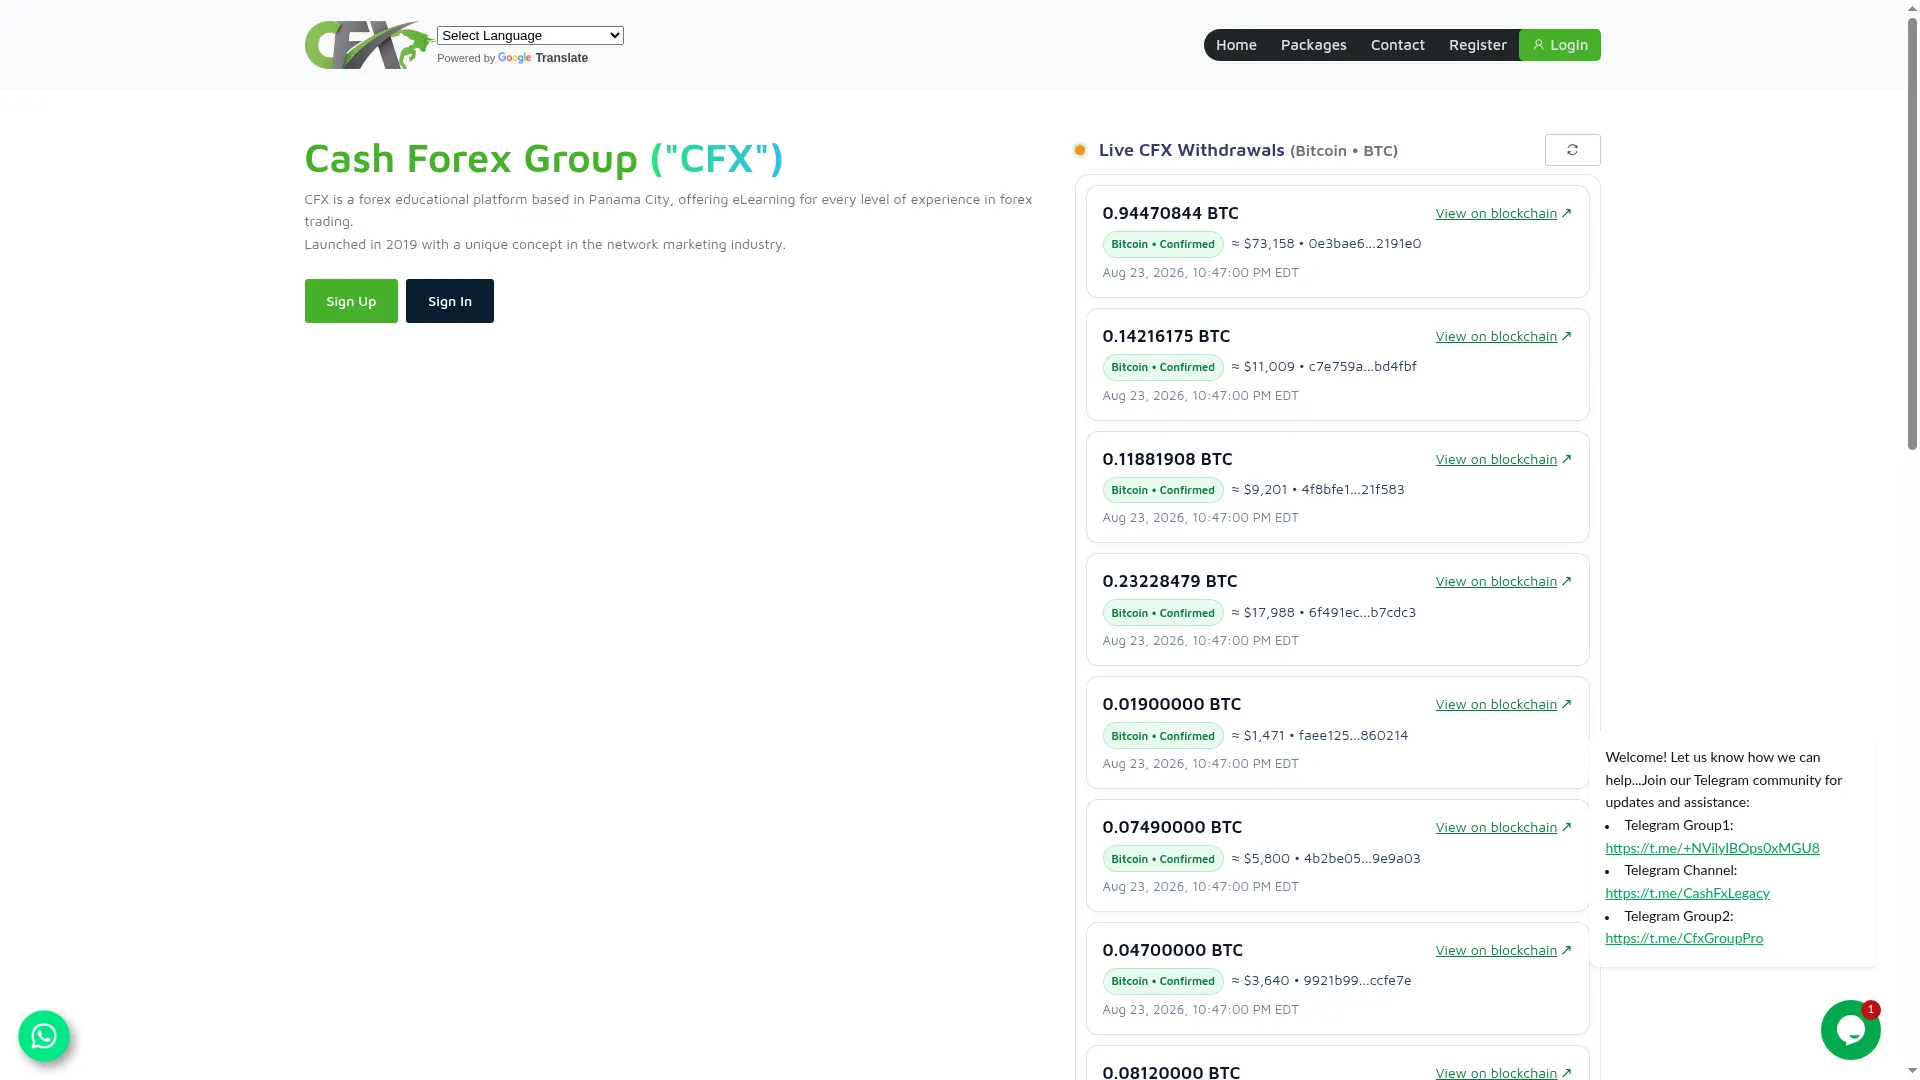Click the Bitcoin Confirmed badge for $17,988
Viewport: 1920px width, 1080px height.
(1163, 613)
